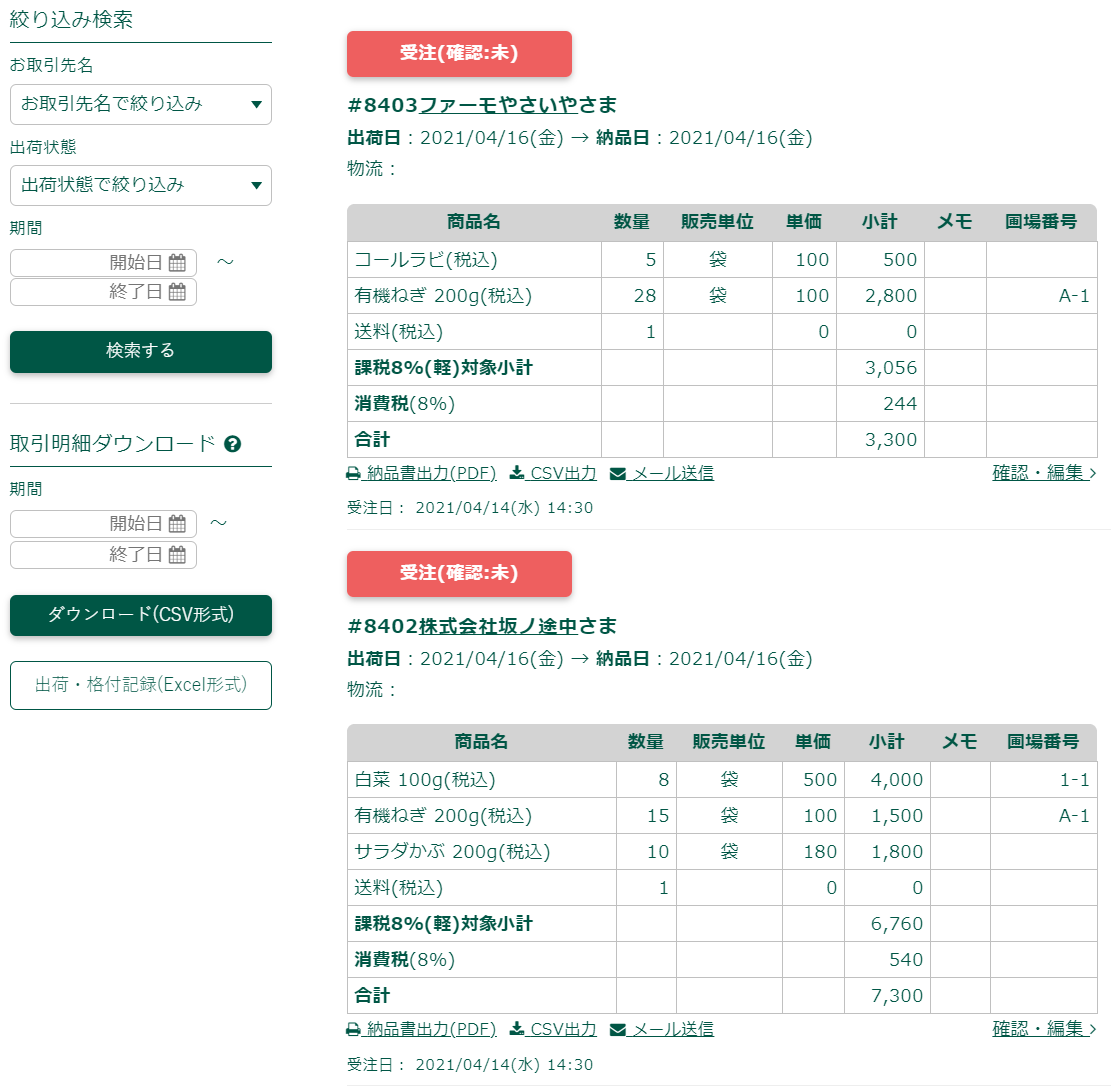The height and width of the screenshot is (1087, 1111).
Task: Click the サラダかぶ 200g(税込) product cell
Action: click(482, 852)
